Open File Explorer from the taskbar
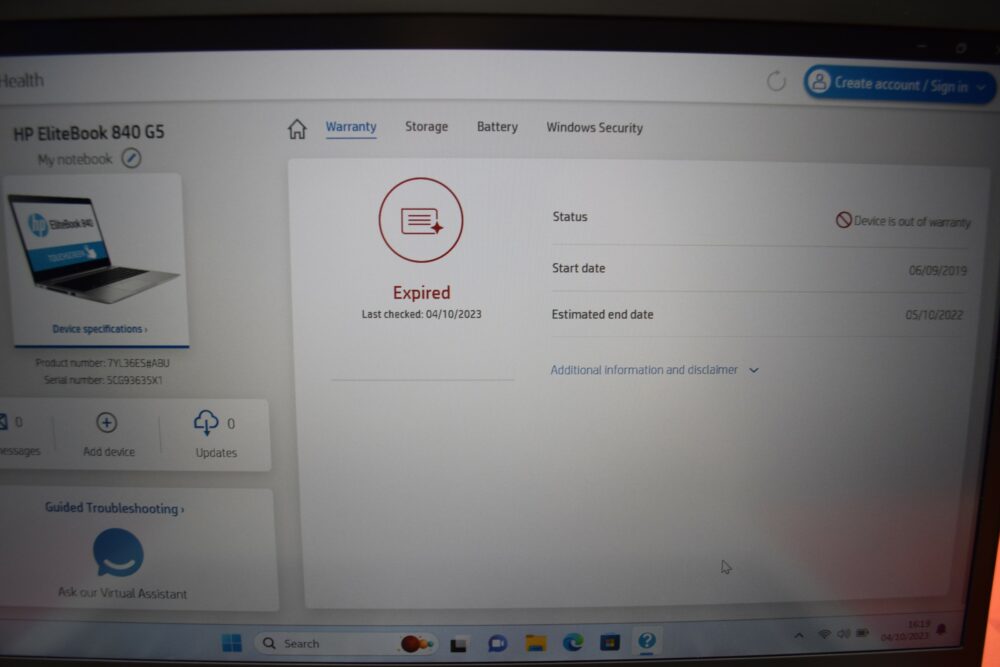 [536, 643]
